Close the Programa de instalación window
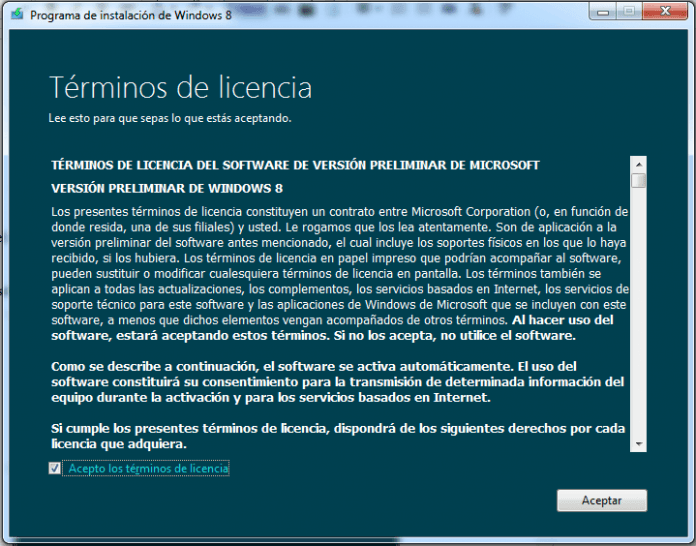This screenshot has width=696, height=546. click(x=664, y=12)
